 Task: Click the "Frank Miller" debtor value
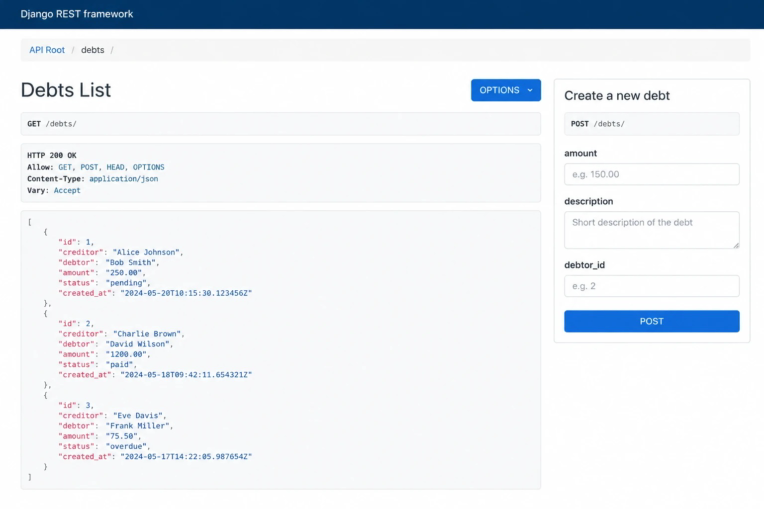[137, 426]
